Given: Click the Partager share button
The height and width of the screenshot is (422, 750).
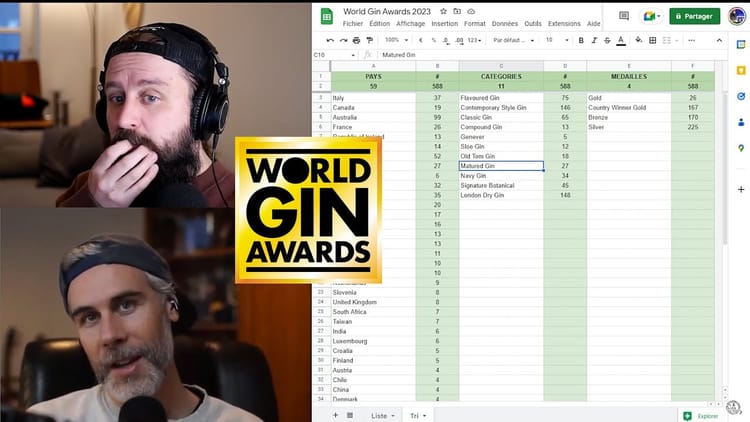Looking at the screenshot, I should point(695,16).
